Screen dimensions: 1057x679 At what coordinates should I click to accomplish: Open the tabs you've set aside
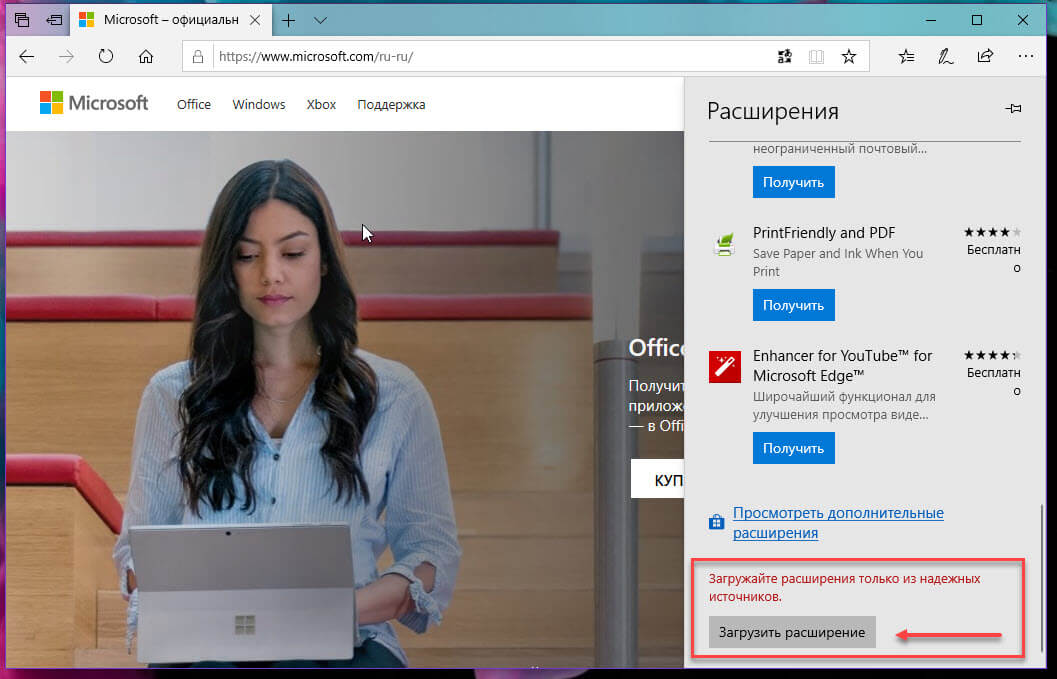click(x=21, y=19)
